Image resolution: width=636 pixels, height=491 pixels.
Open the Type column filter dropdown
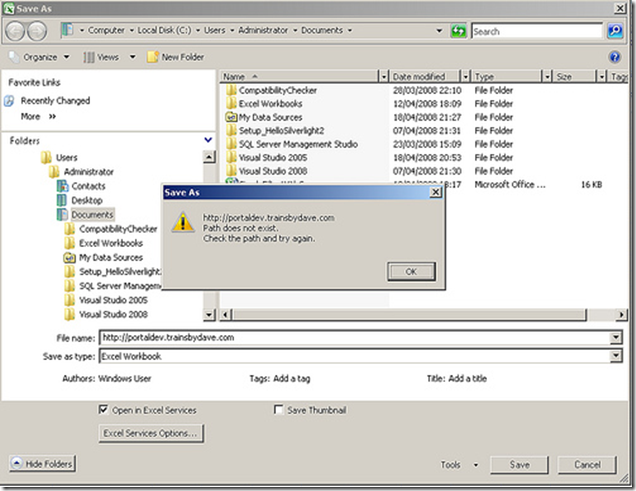coord(548,76)
